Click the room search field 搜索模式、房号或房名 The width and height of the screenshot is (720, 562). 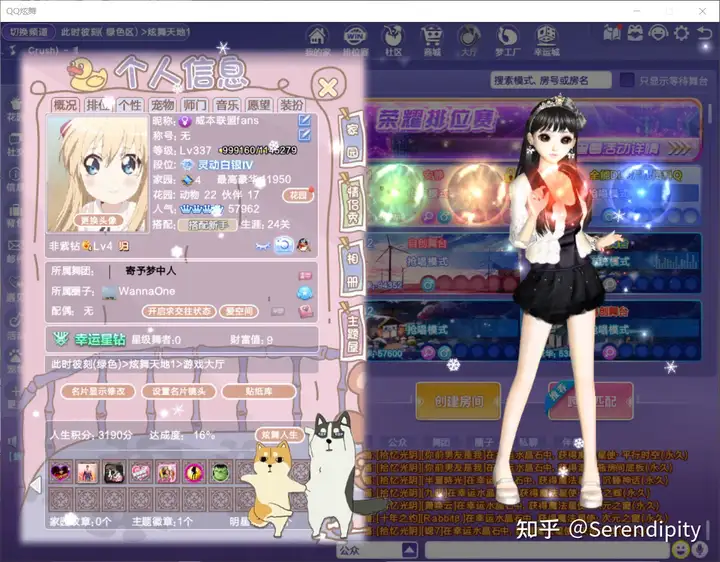click(551, 80)
